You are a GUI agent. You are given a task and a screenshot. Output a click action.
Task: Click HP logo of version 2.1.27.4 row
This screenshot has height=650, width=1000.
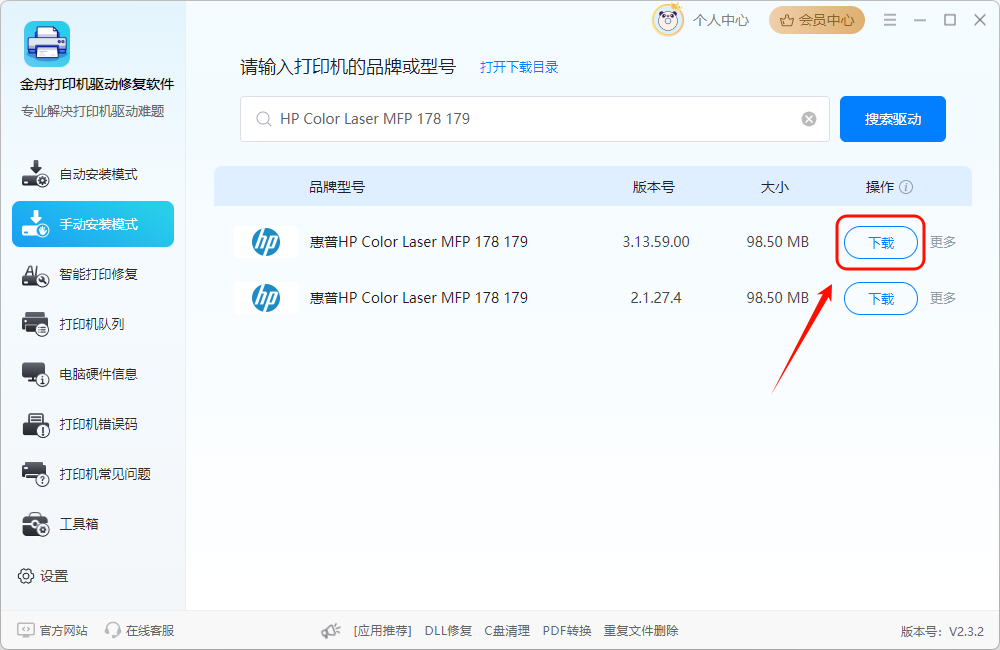coord(266,298)
